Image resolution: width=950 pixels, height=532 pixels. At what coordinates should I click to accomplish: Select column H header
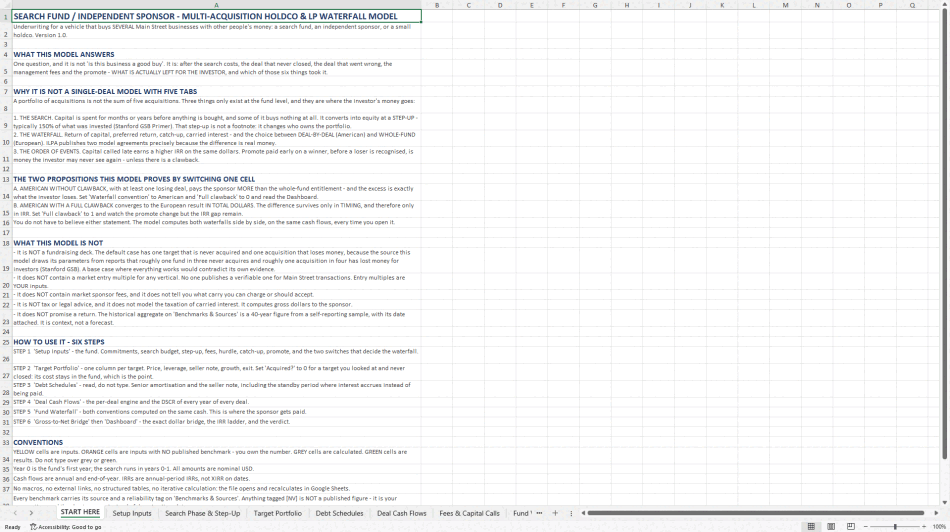(626, 5)
